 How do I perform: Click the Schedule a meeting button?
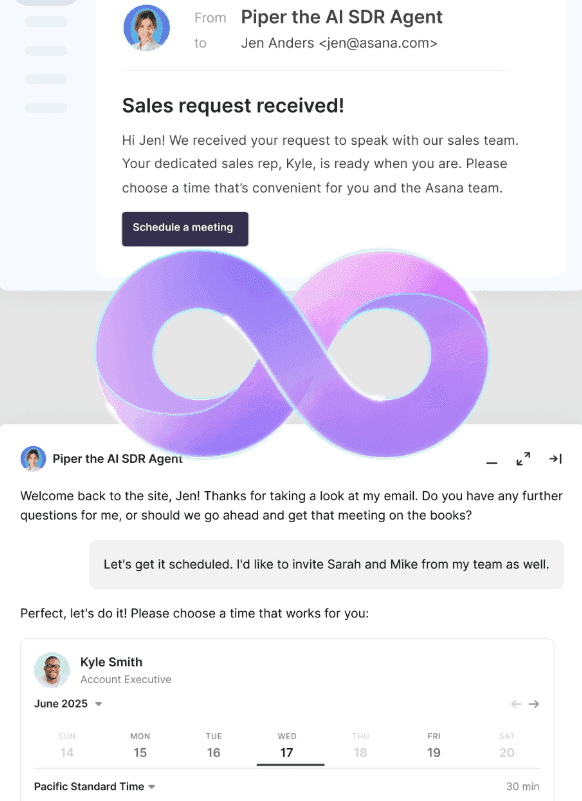[185, 229]
